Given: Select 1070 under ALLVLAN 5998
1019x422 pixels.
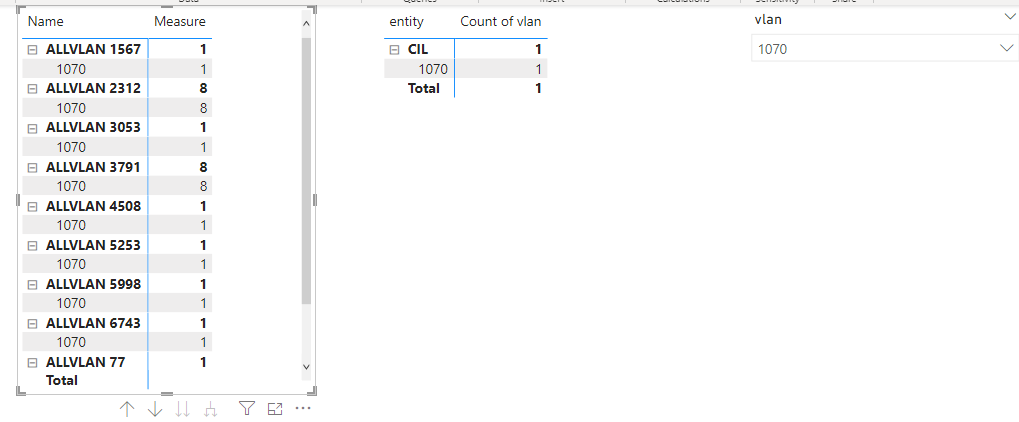Looking at the screenshot, I should click(x=71, y=303).
